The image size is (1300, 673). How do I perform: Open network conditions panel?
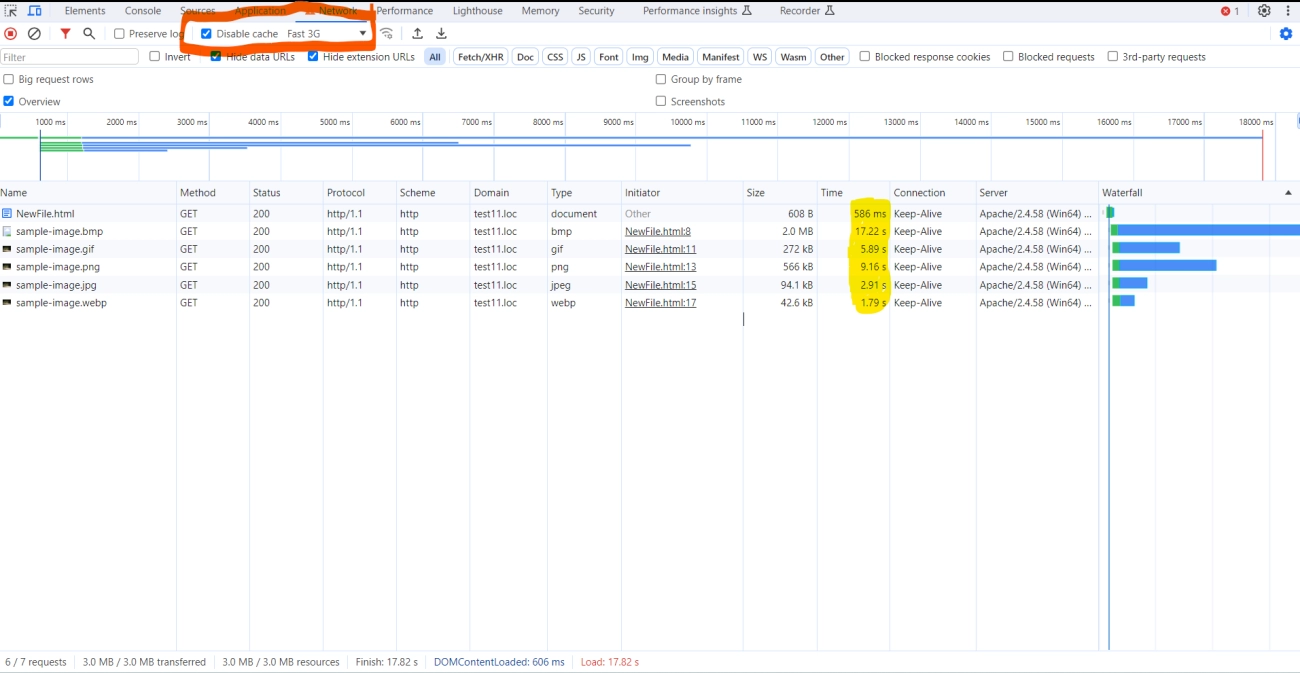tap(386, 33)
